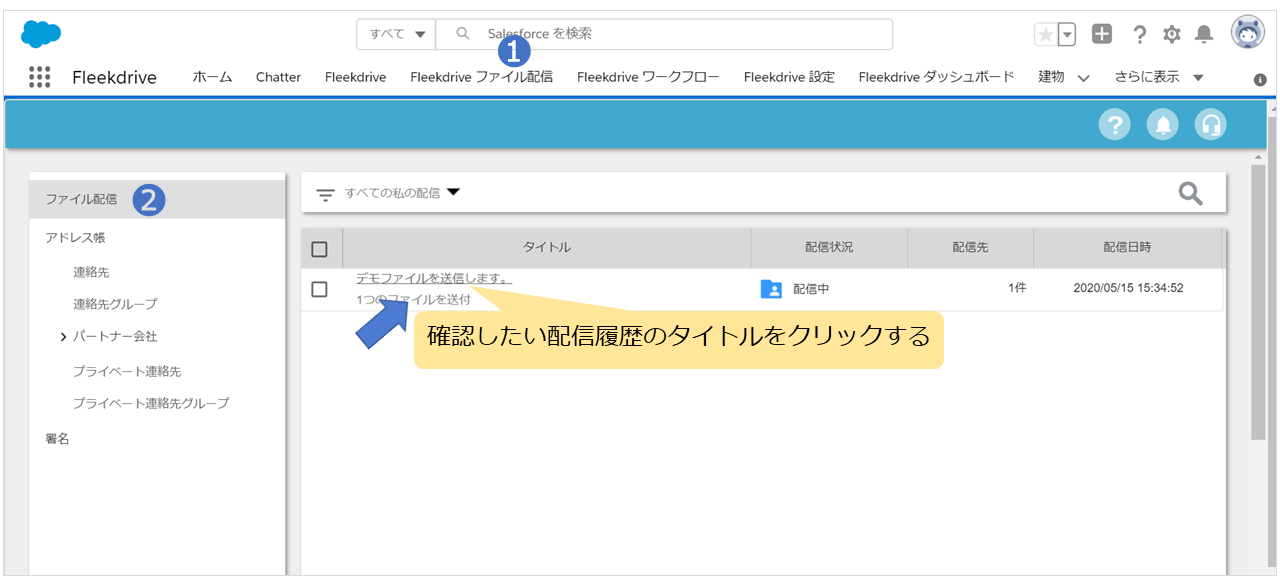The height and width of the screenshot is (585, 1280).
Task: Check the デモファイル row checkbox
Action: pyautogui.click(x=320, y=289)
